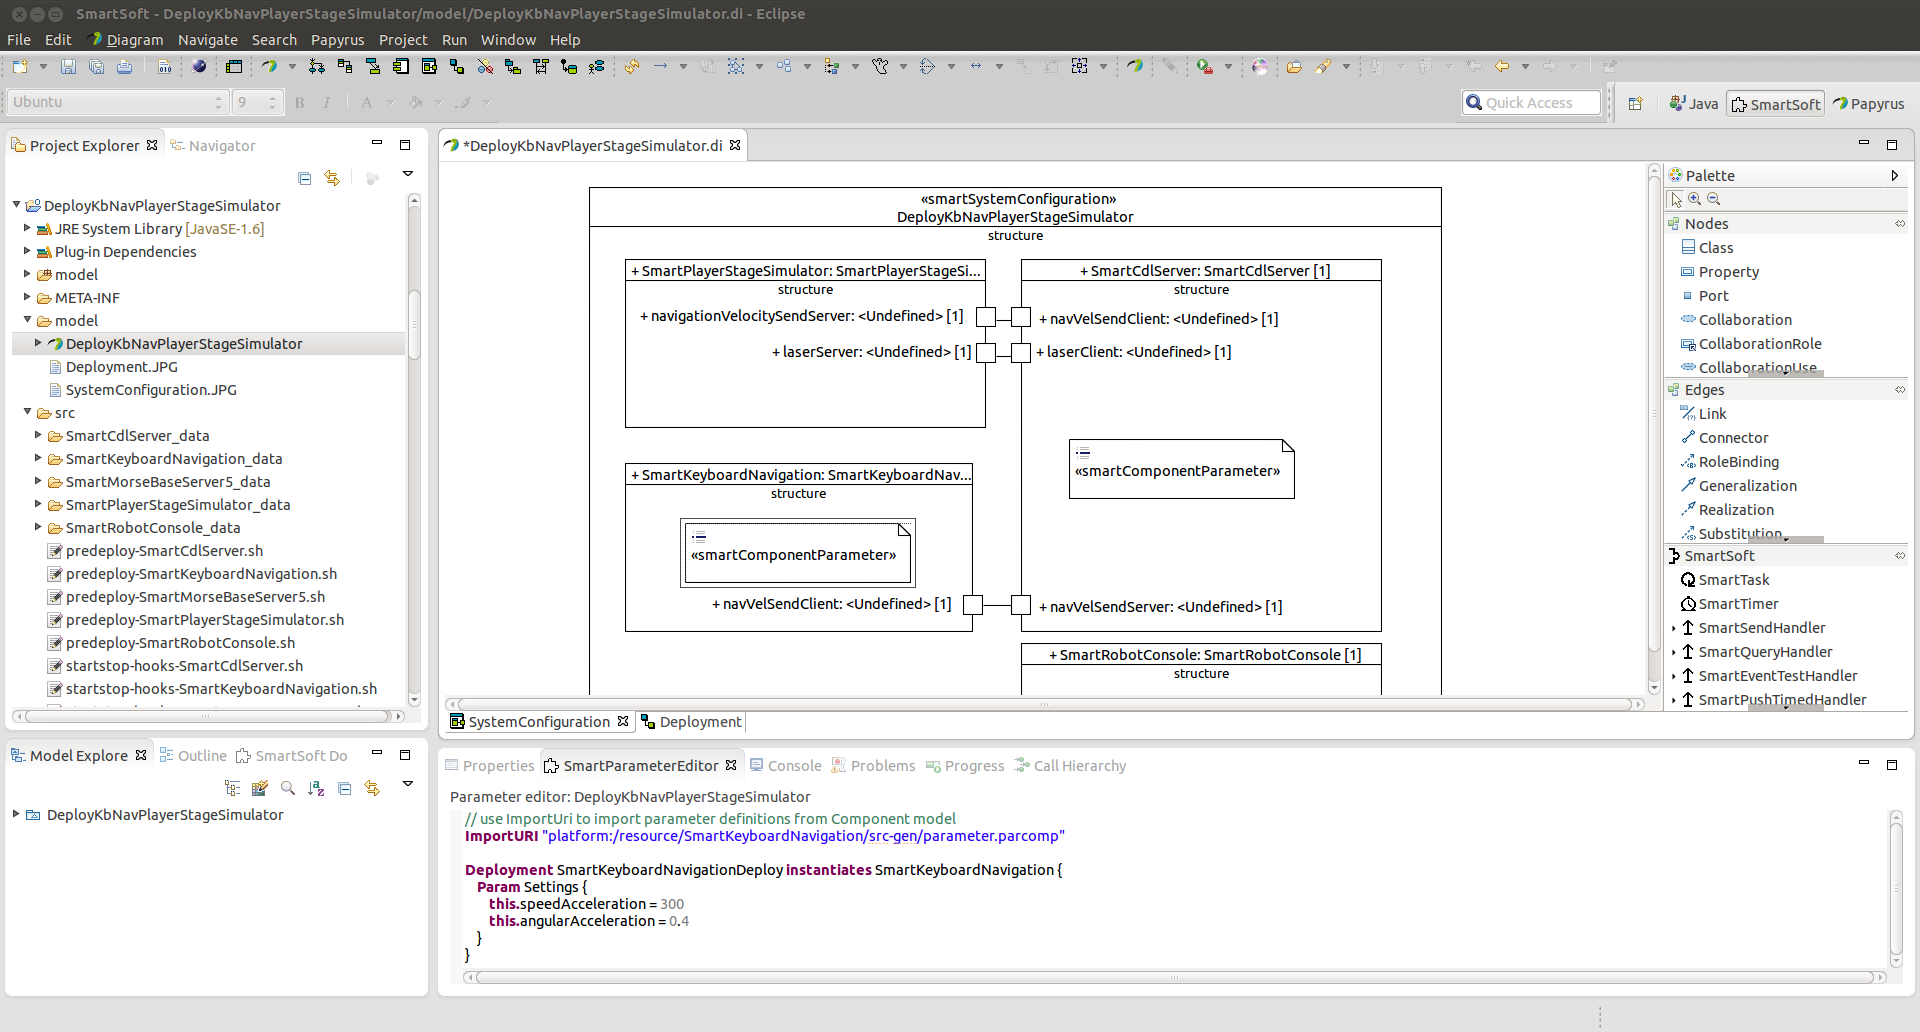Click Collapse All in Model Explorer
Viewport: 1920px width, 1032px height.
[344, 788]
